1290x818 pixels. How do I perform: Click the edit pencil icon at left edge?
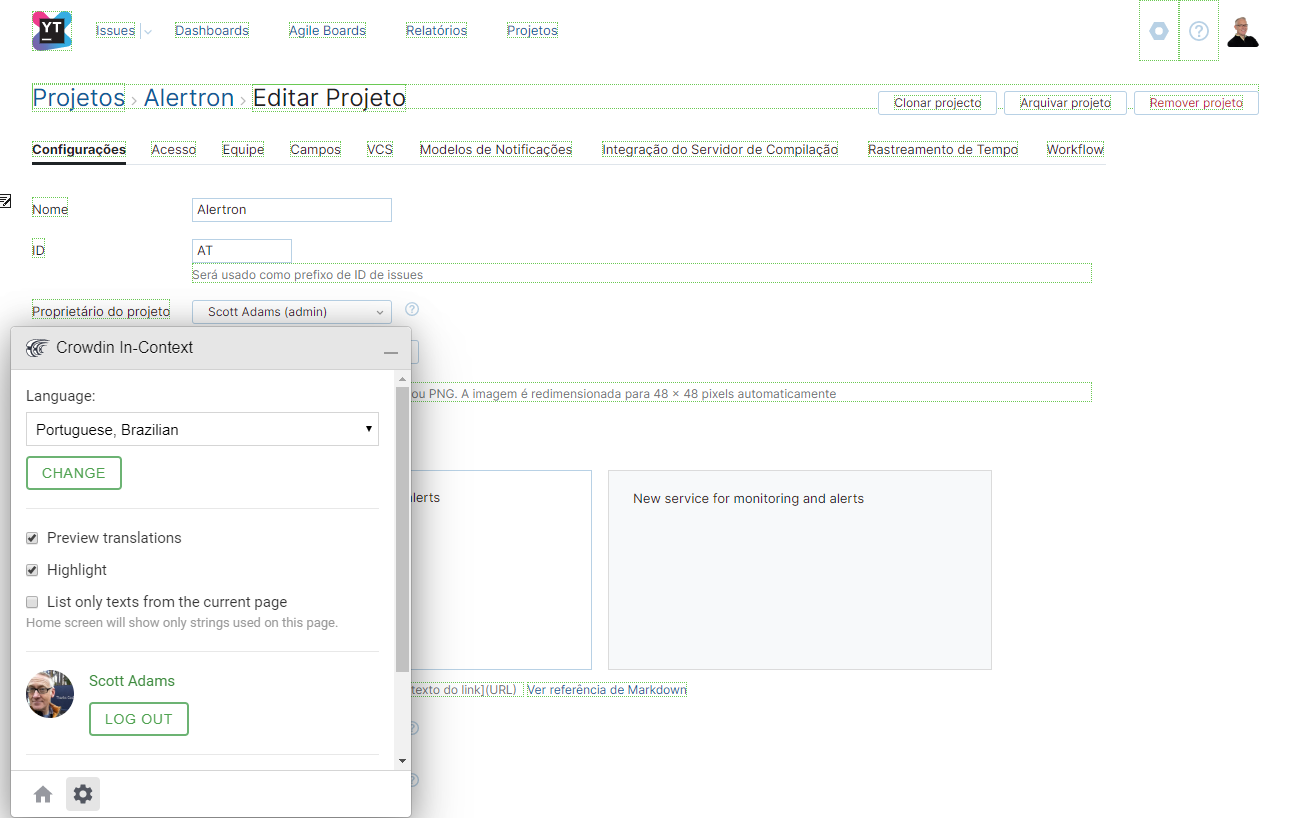tap(5, 200)
